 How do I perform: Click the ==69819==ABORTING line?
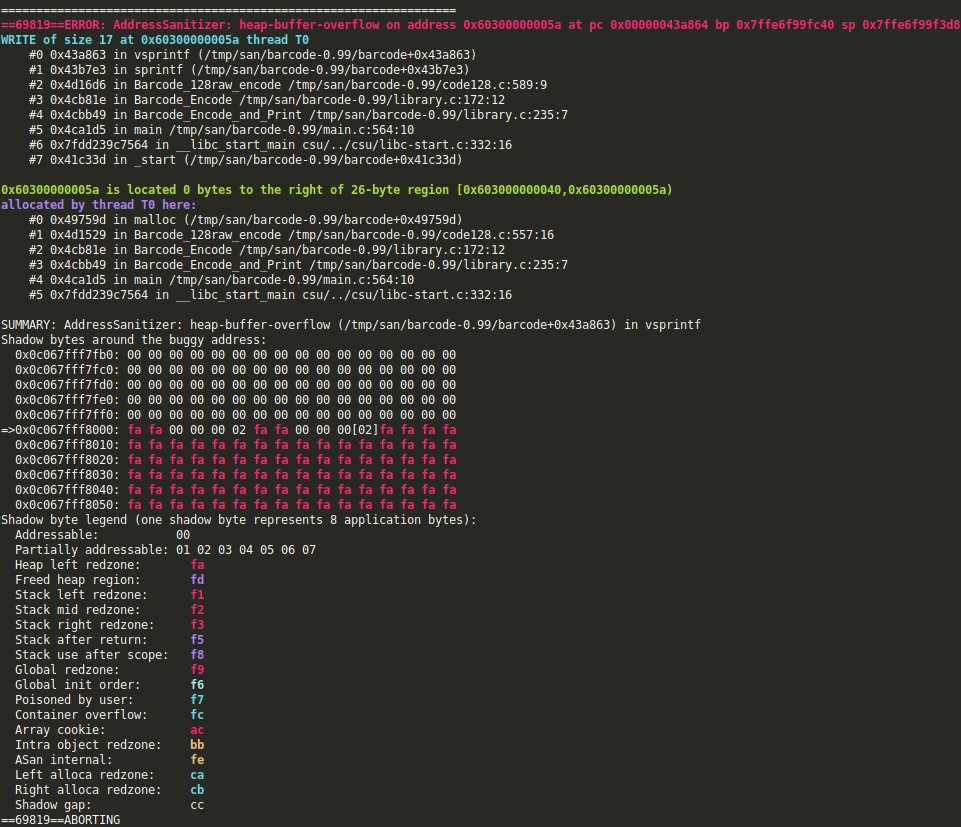pos(60,820)
